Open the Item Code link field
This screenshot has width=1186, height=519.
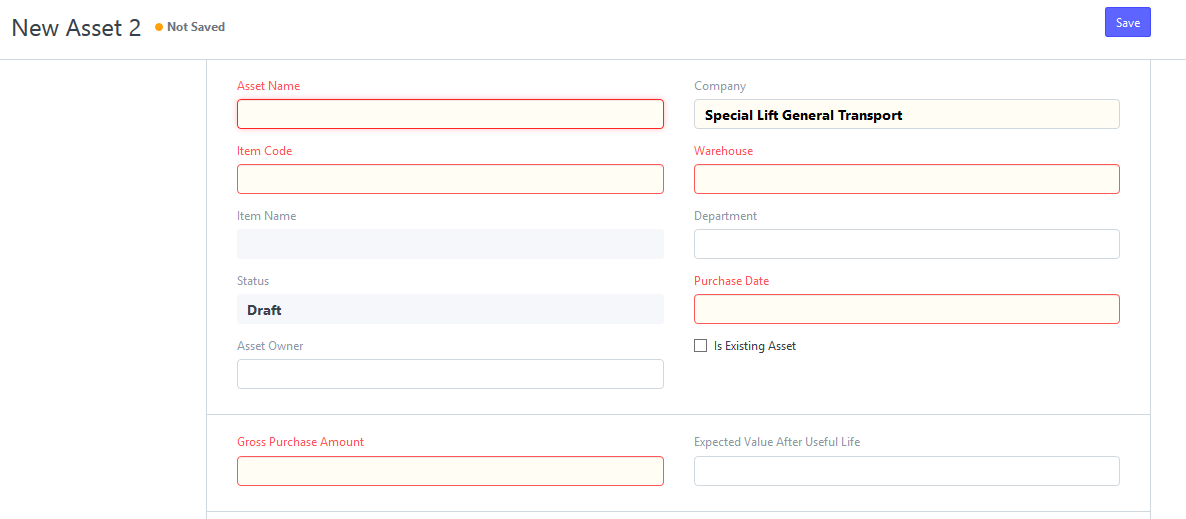pyautogui.click(x=451, y=179)
